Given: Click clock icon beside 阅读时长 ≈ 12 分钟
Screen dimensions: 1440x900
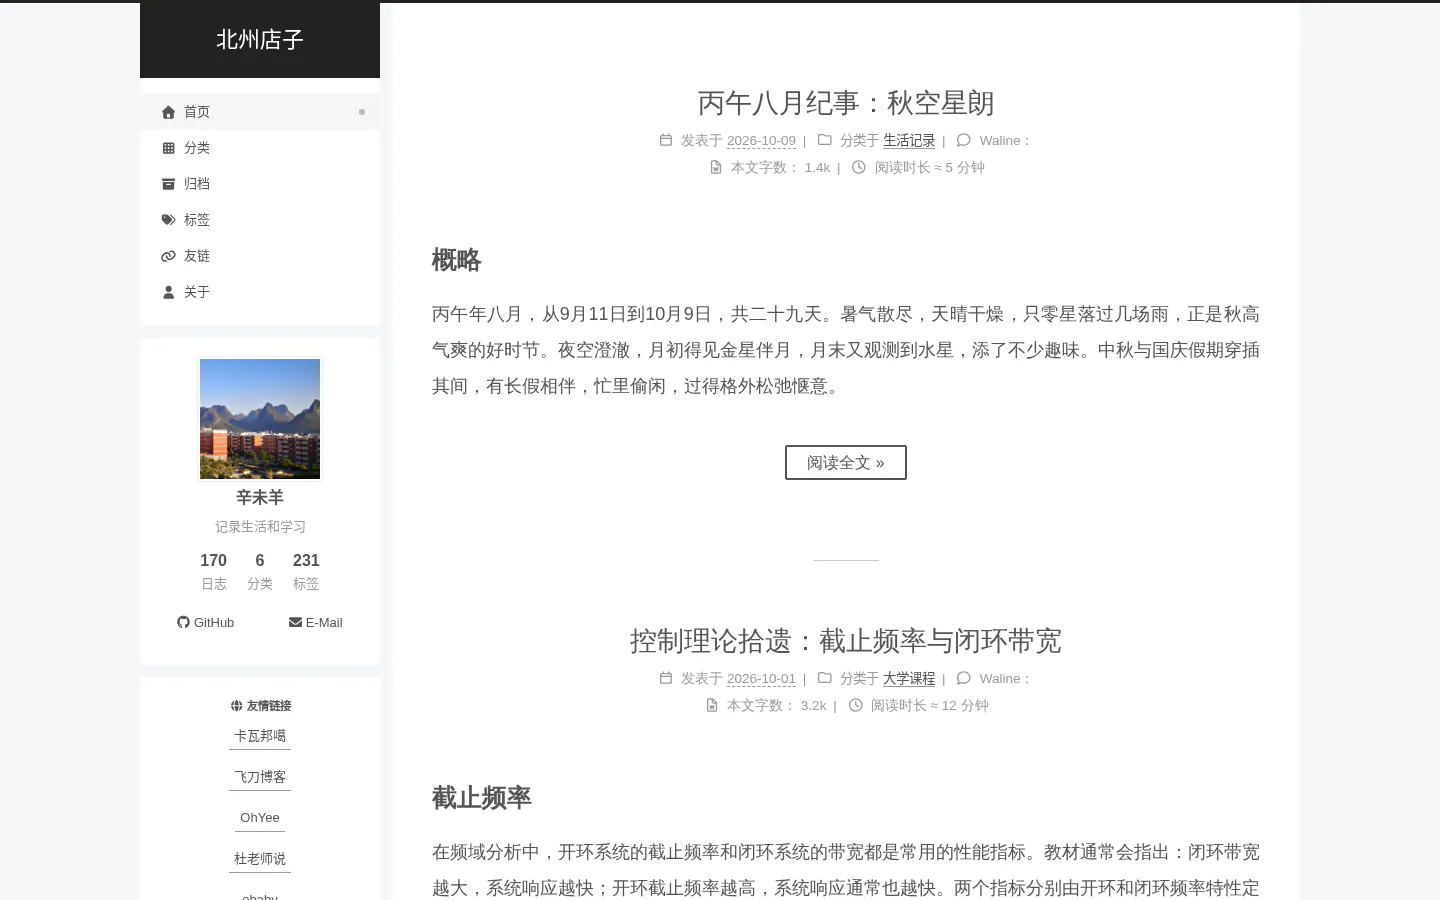Looking at the screenshot, I should tap(855, 705).
